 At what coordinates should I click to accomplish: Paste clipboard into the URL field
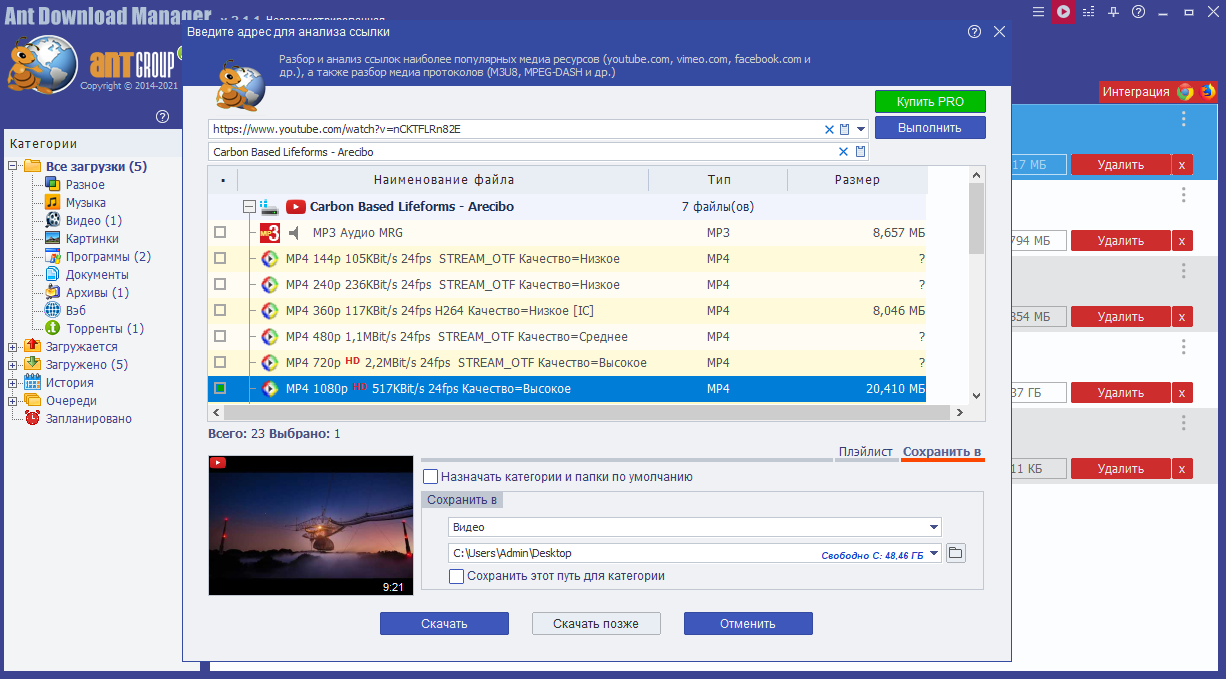844,129
